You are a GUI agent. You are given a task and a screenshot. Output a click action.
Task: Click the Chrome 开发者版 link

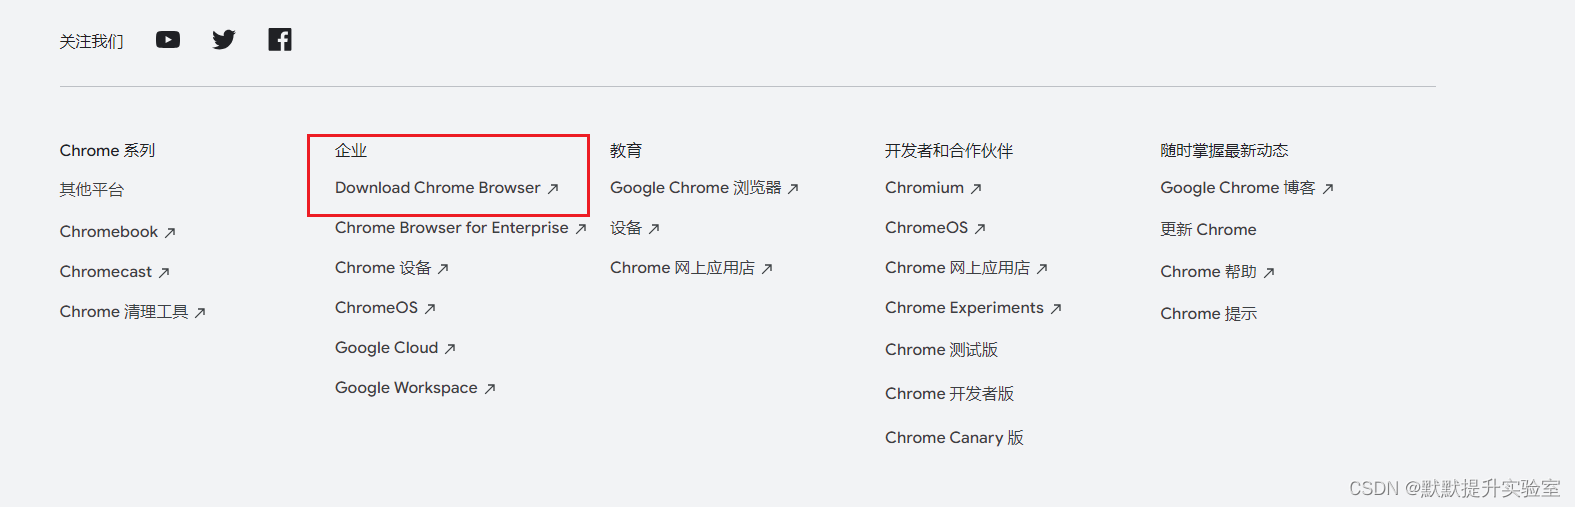click(950, 394)
